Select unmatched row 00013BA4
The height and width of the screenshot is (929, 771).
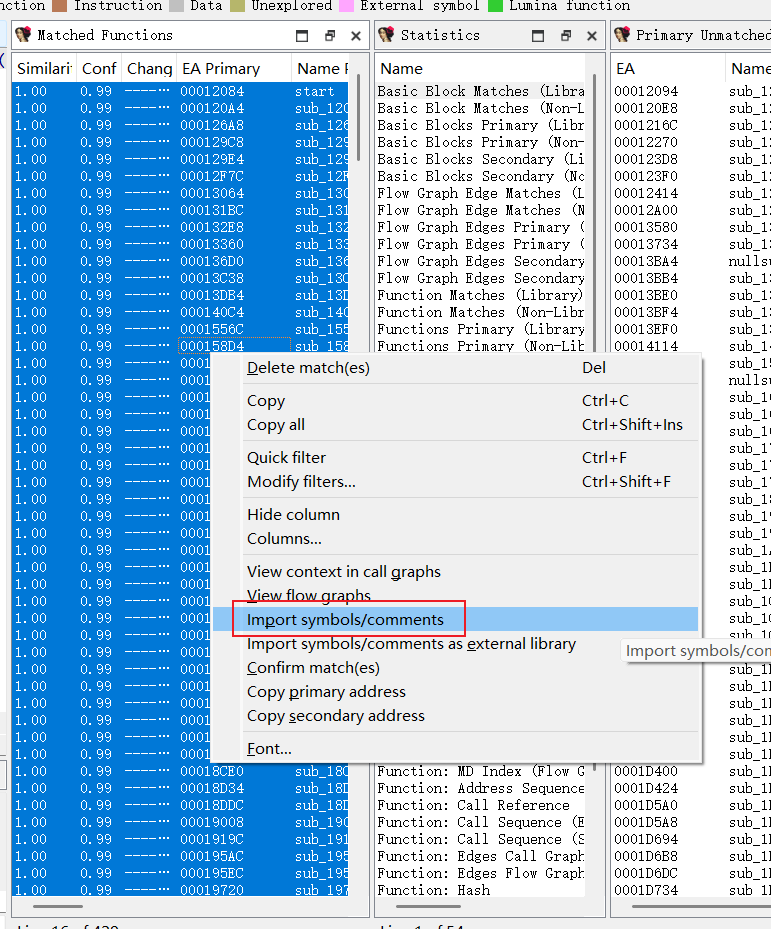[x=691, y=261]
